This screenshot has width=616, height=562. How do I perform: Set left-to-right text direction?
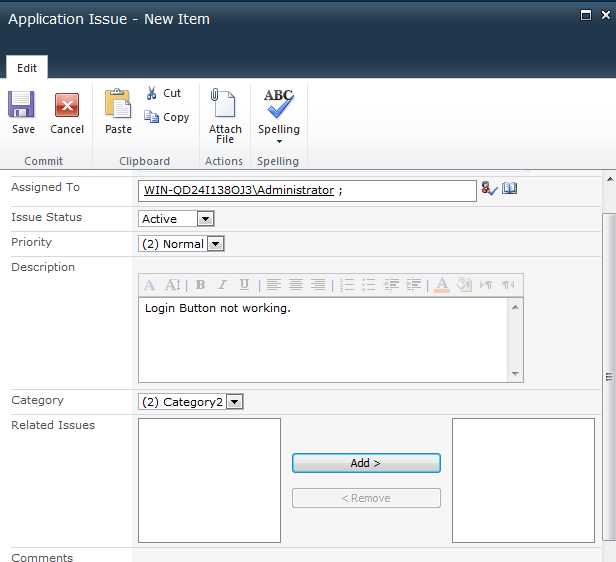tap(486, 285)
